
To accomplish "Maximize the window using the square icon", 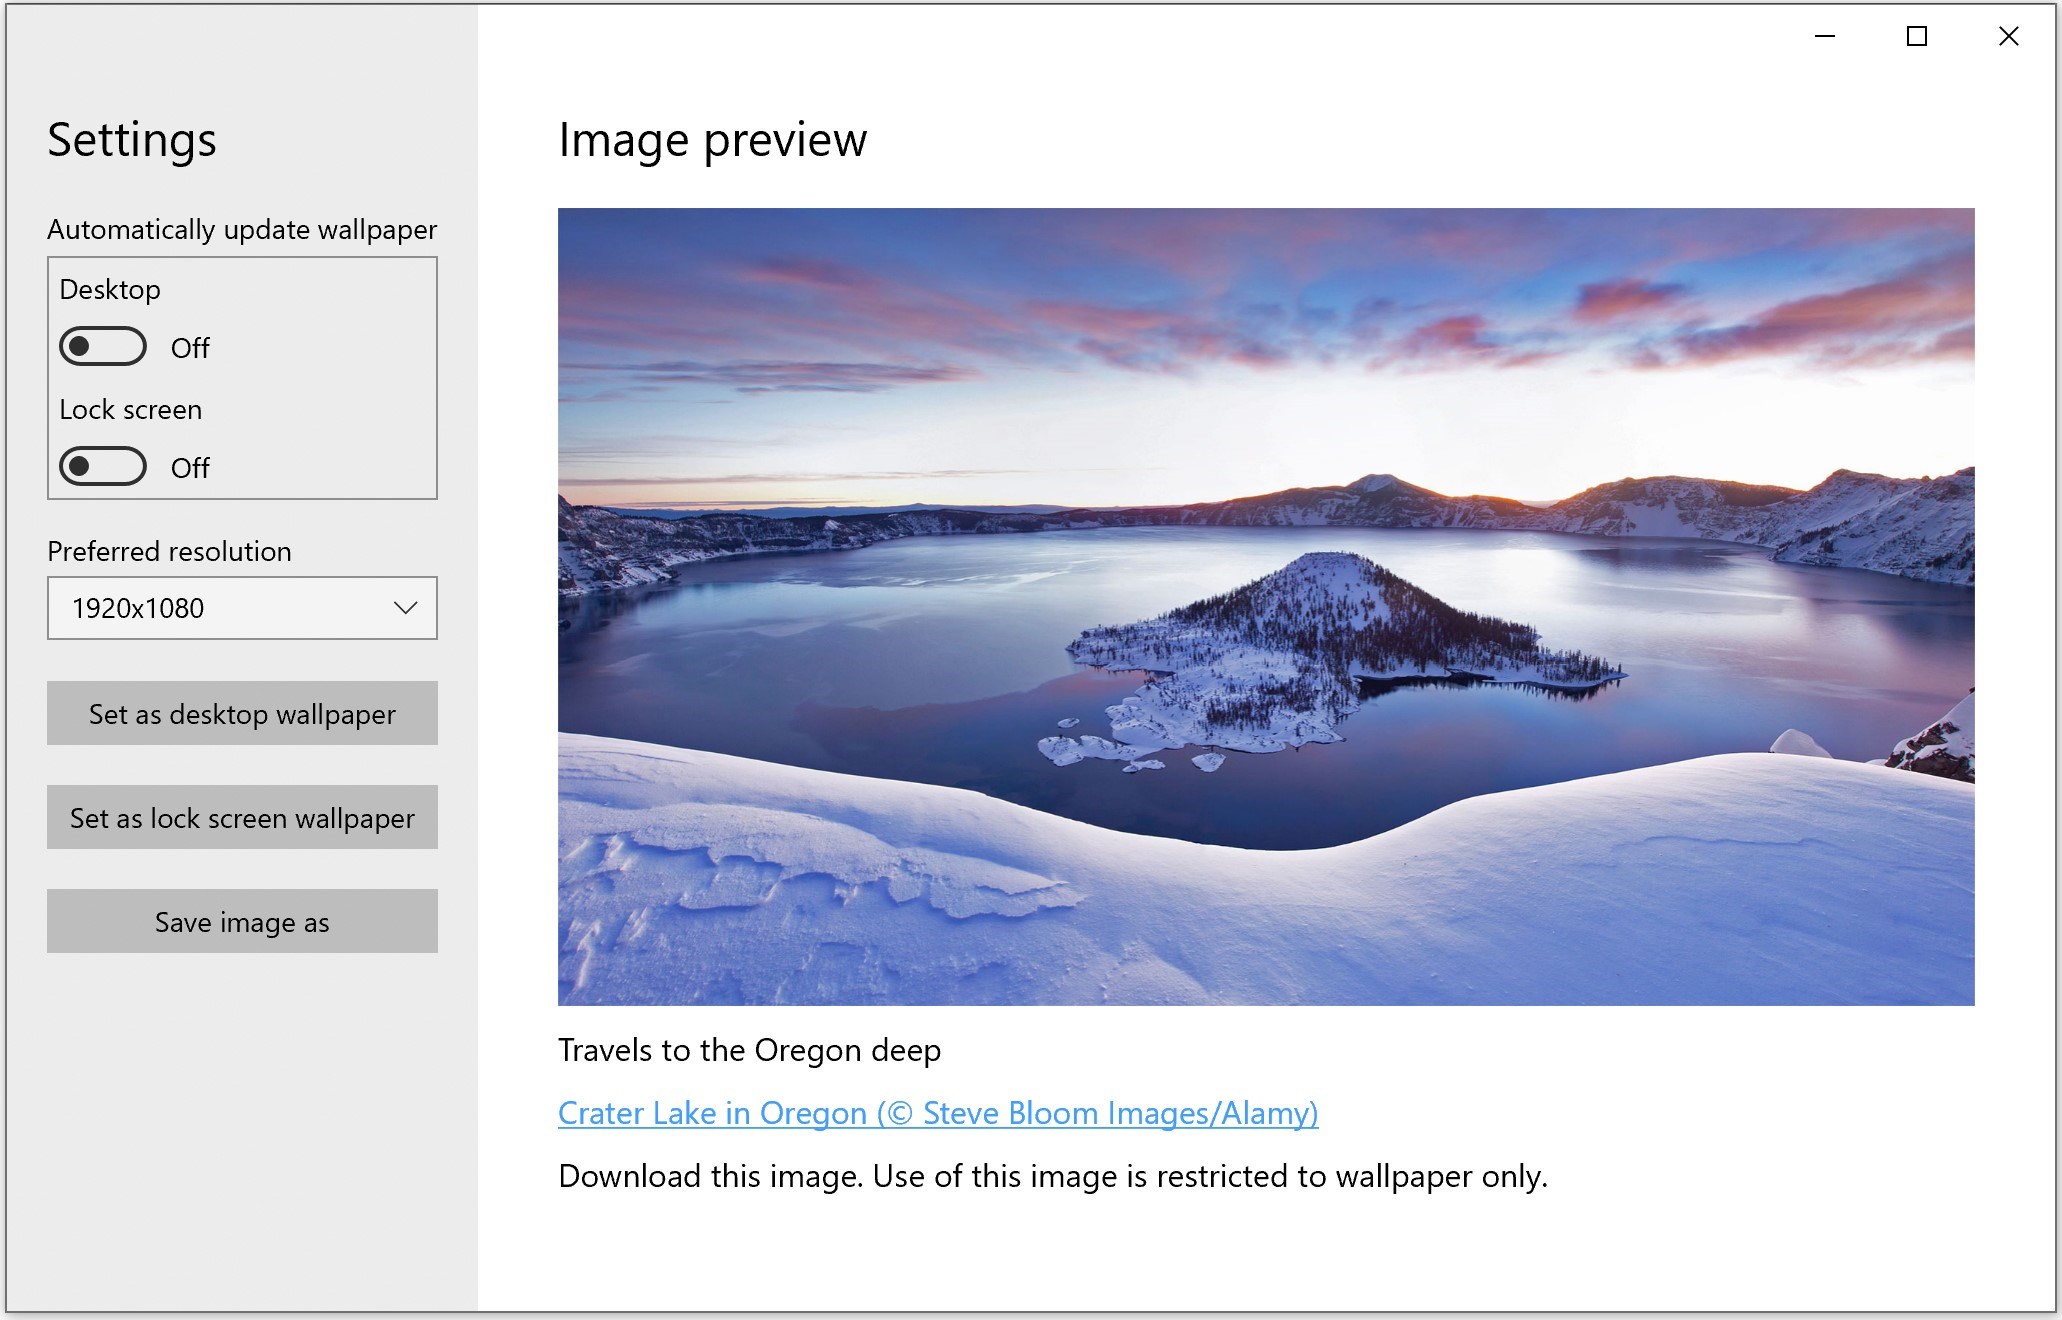I will tap(1916, 37).
